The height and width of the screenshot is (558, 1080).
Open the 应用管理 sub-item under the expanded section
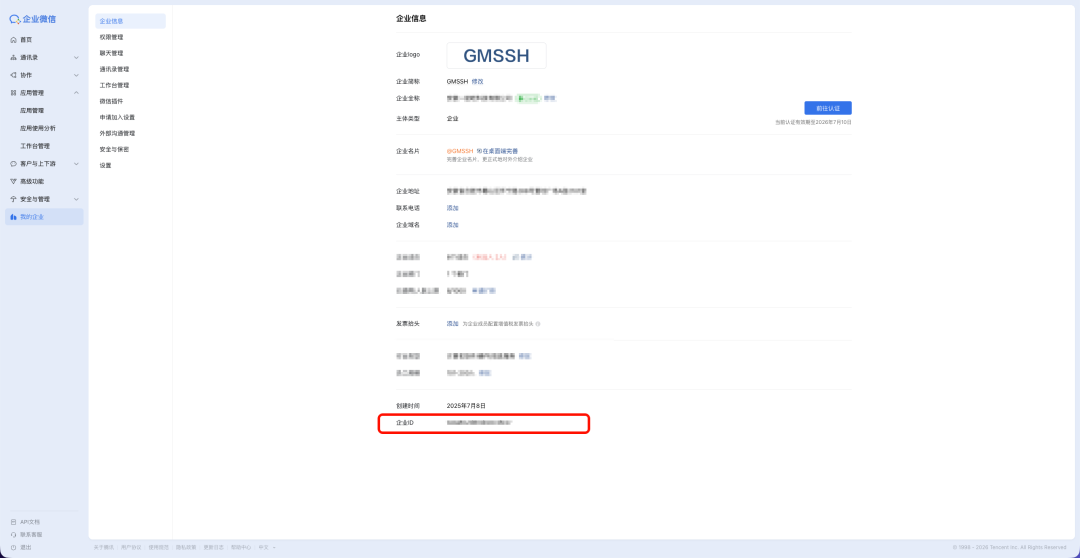click(32, 110)
